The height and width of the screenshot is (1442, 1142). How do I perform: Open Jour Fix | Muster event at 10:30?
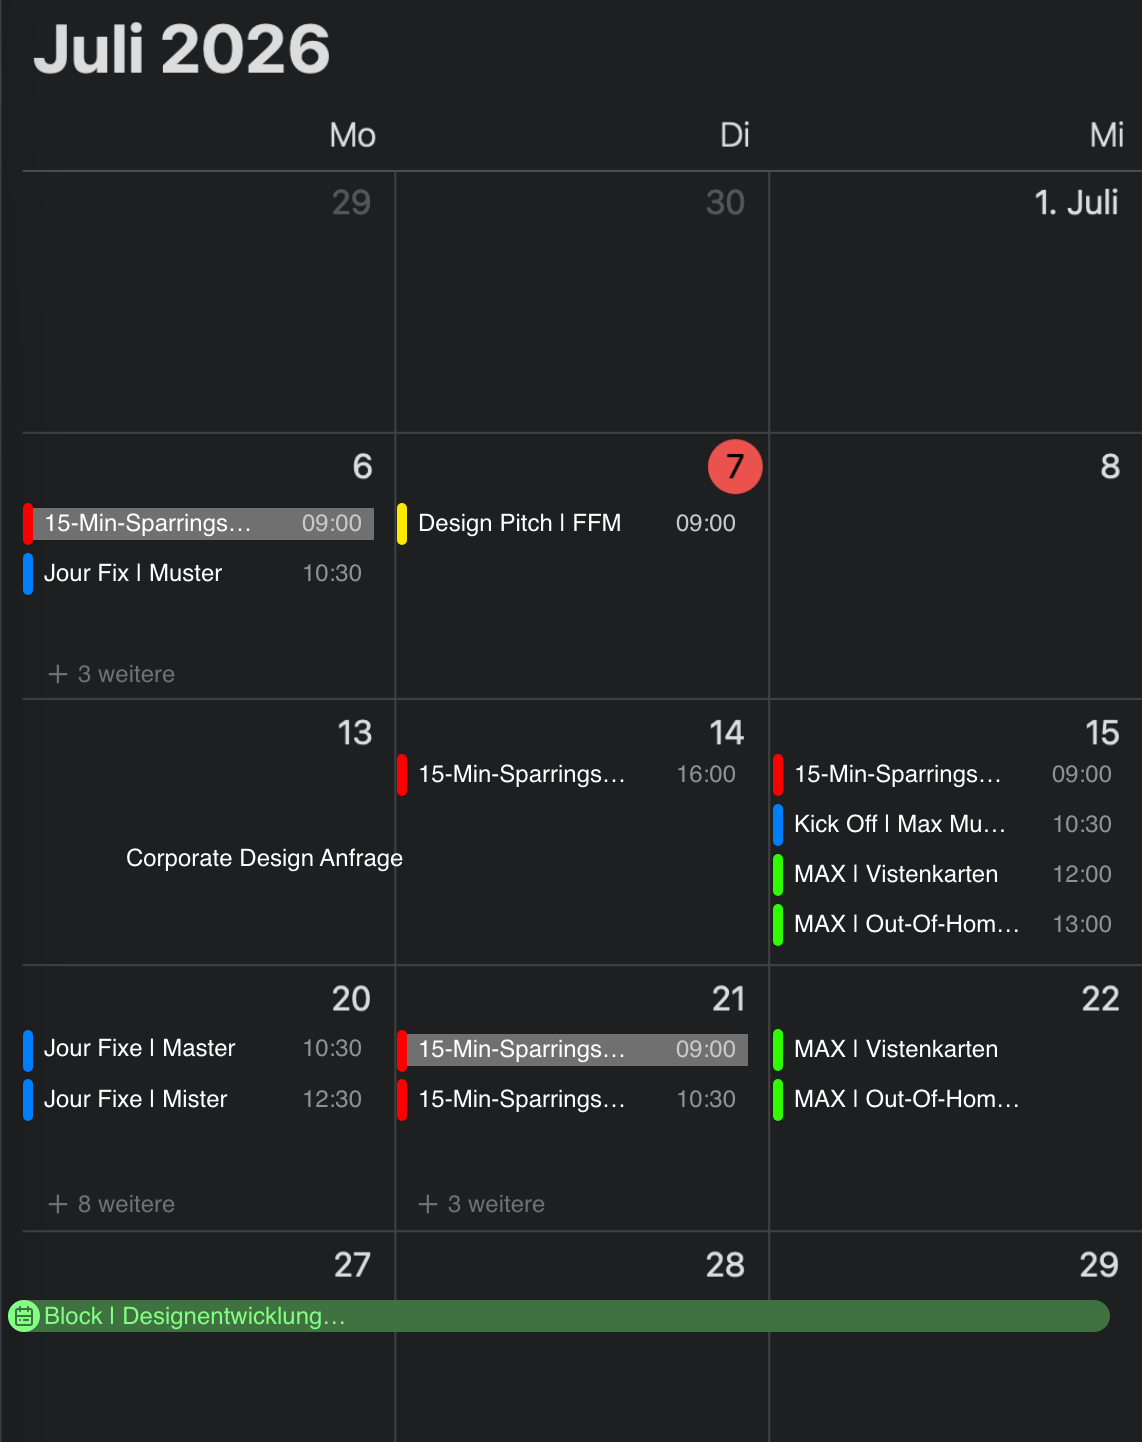[x=198, y=573]
